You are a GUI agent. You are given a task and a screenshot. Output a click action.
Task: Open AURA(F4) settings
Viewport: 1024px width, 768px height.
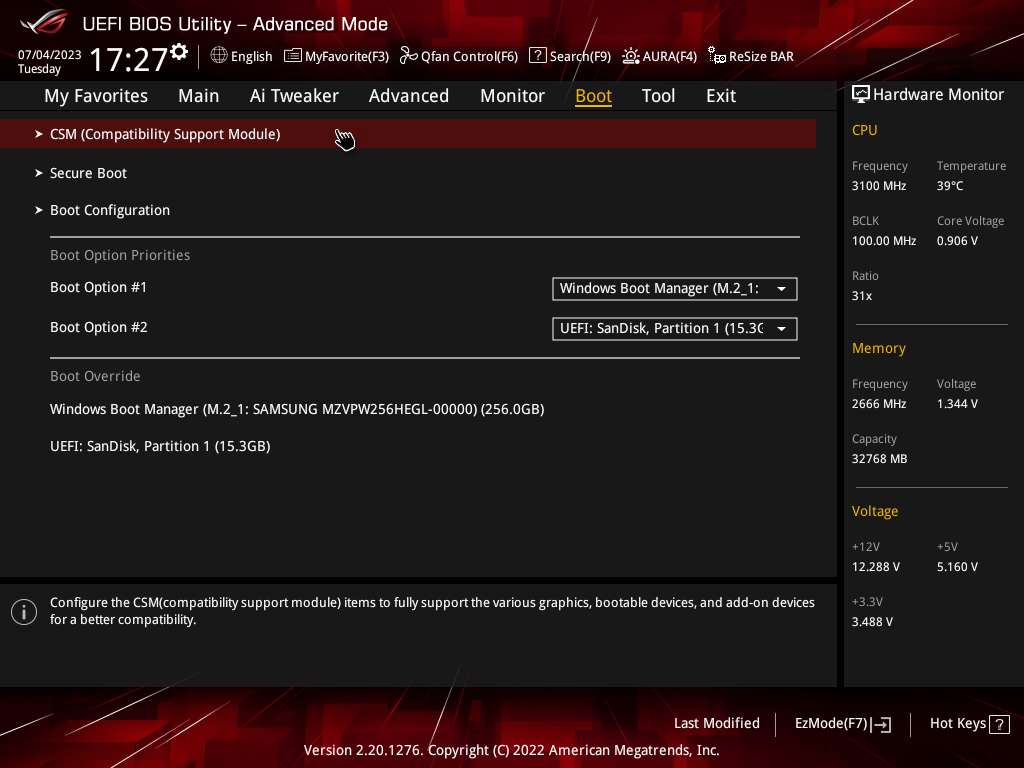[x=669, y=57]
